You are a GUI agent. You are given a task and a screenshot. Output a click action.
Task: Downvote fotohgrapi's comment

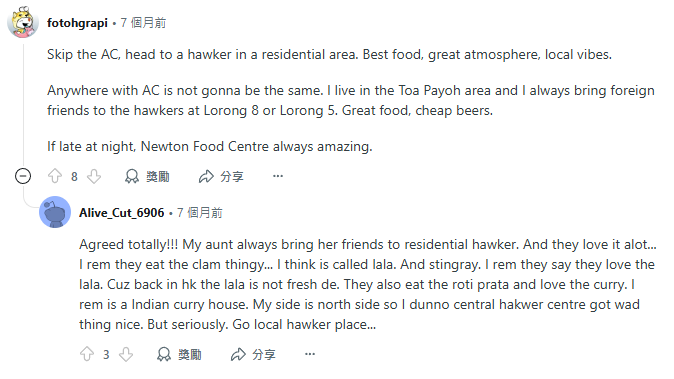tap(94, 176)
